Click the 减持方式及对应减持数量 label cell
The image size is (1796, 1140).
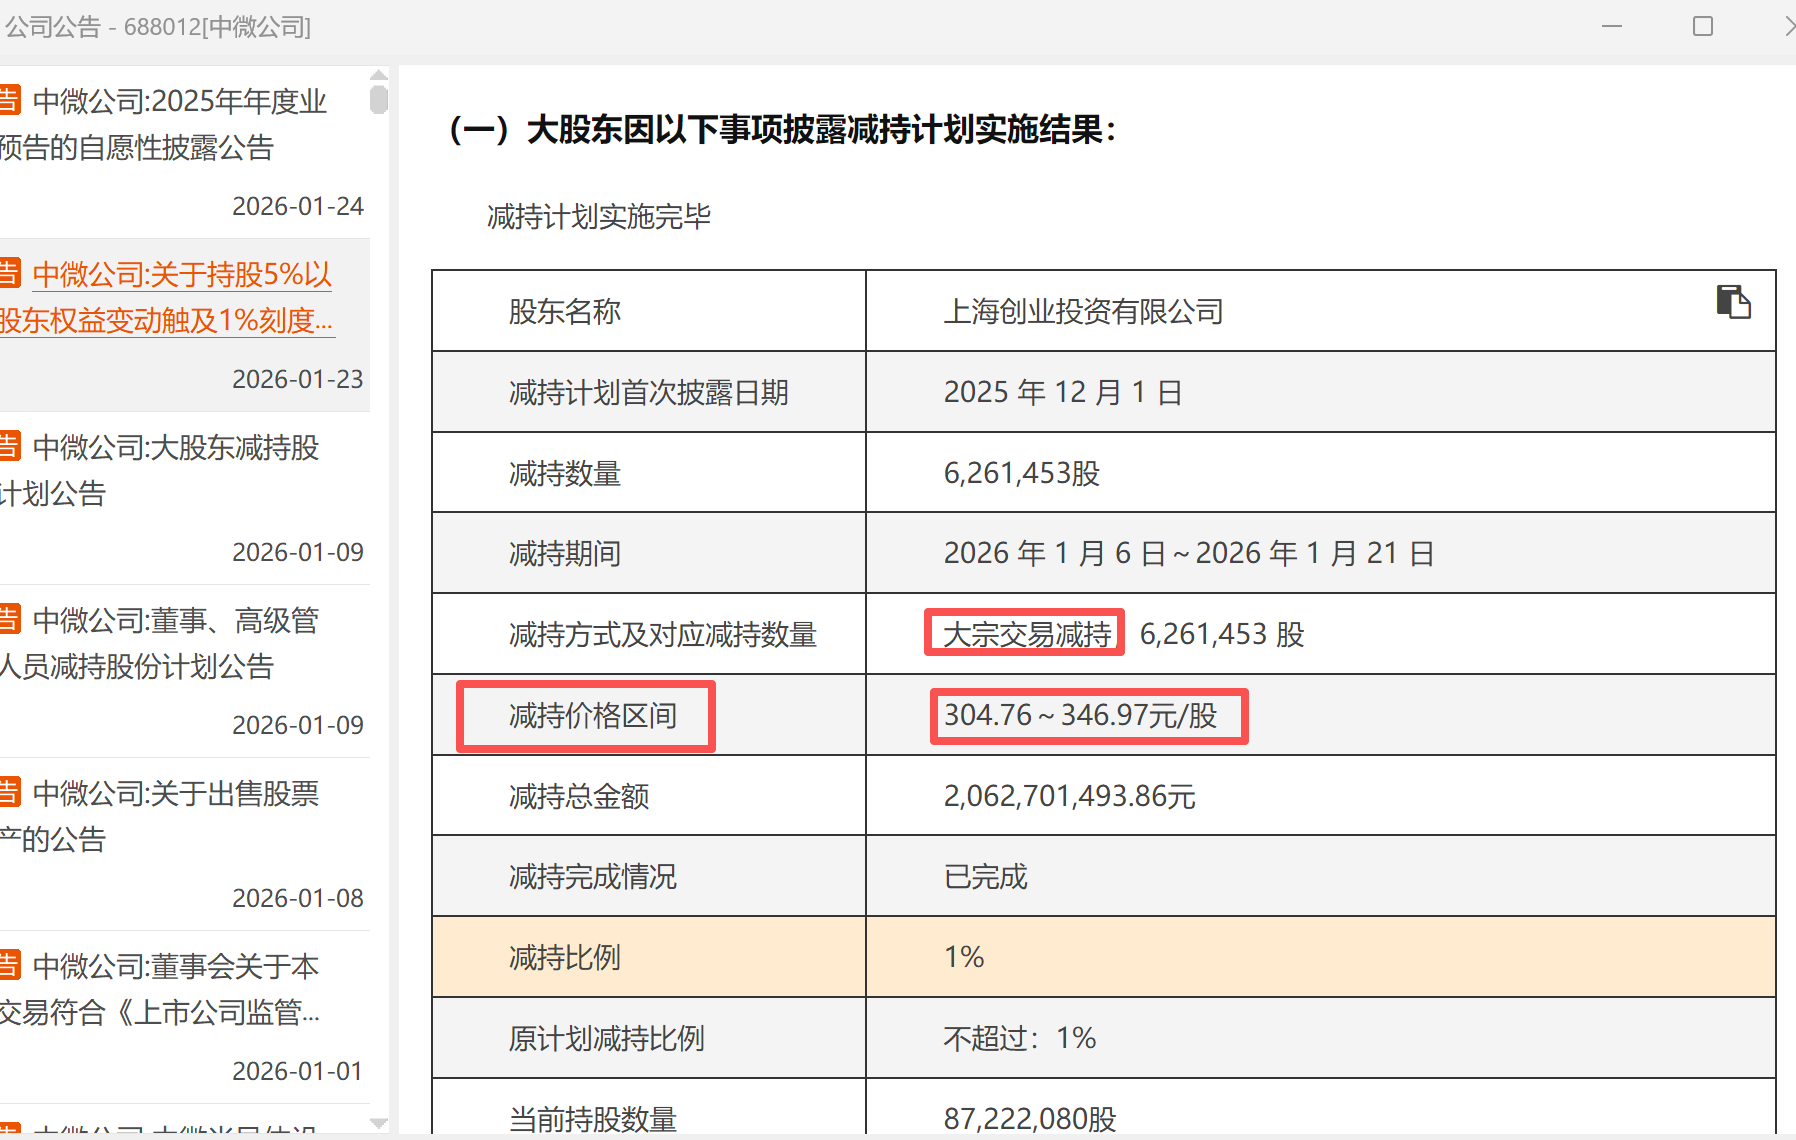point(649,634)
